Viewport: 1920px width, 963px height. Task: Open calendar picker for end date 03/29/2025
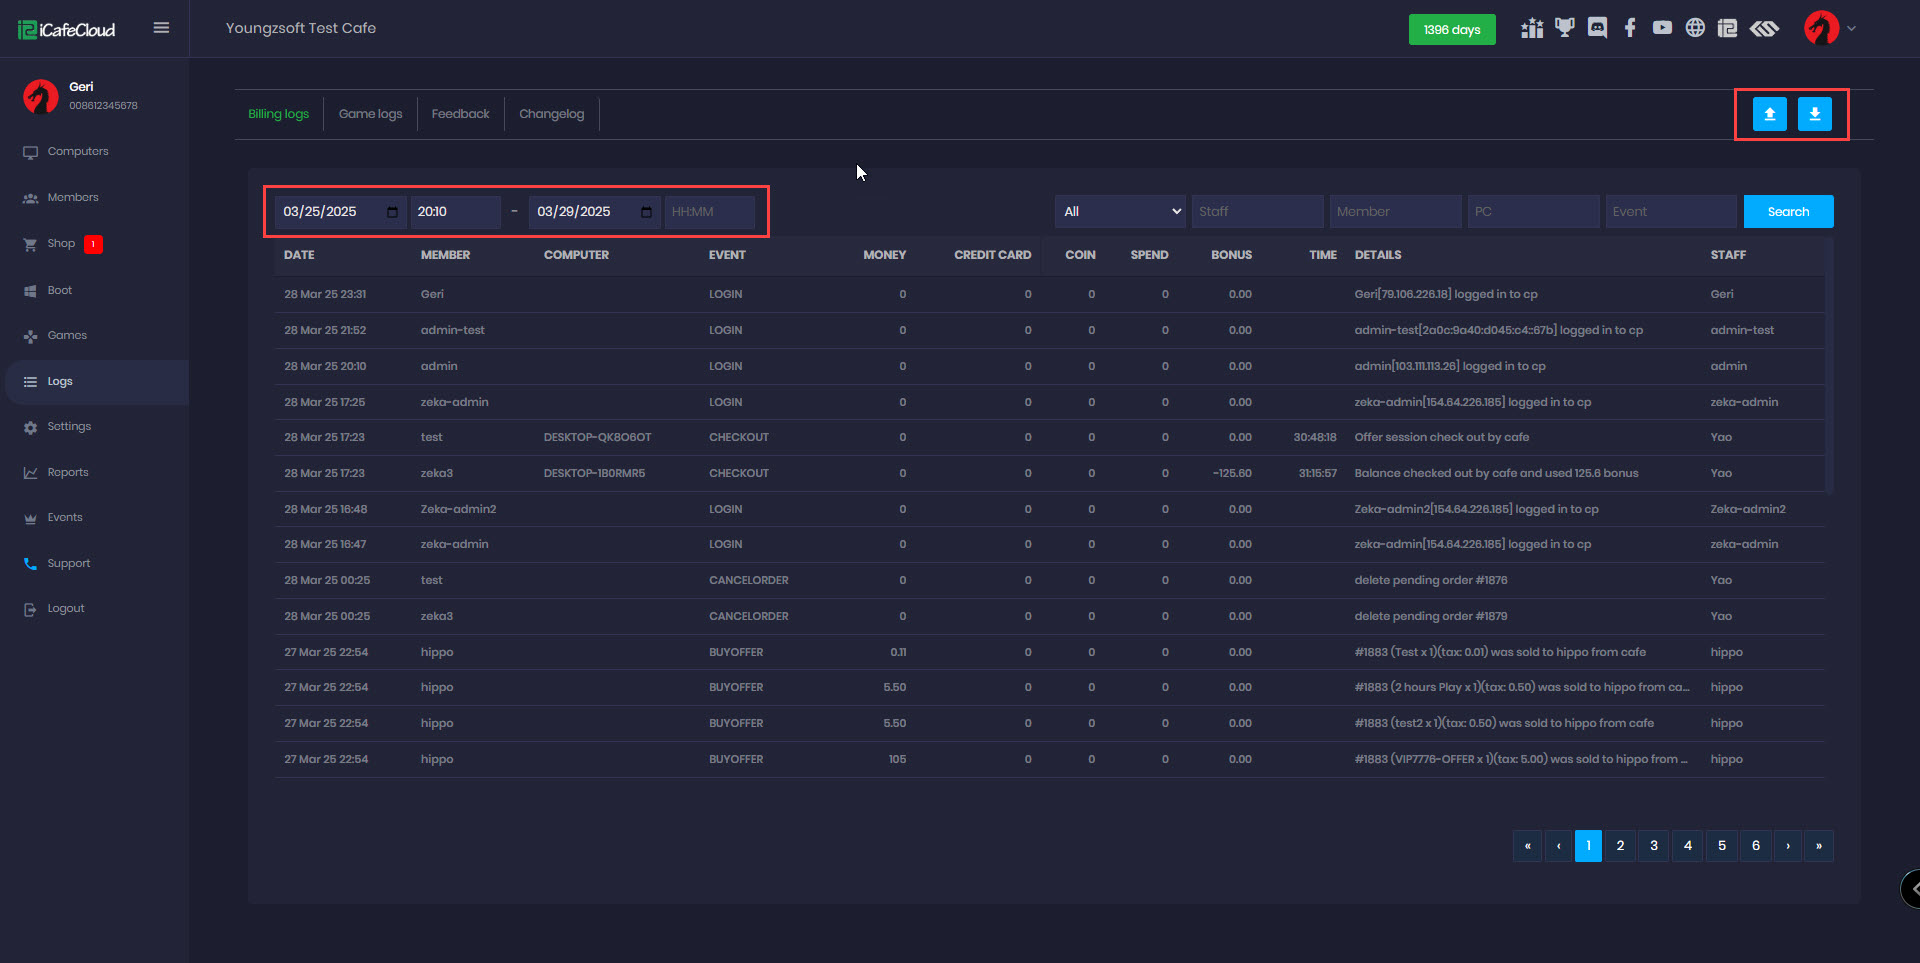tap(646, 212)
